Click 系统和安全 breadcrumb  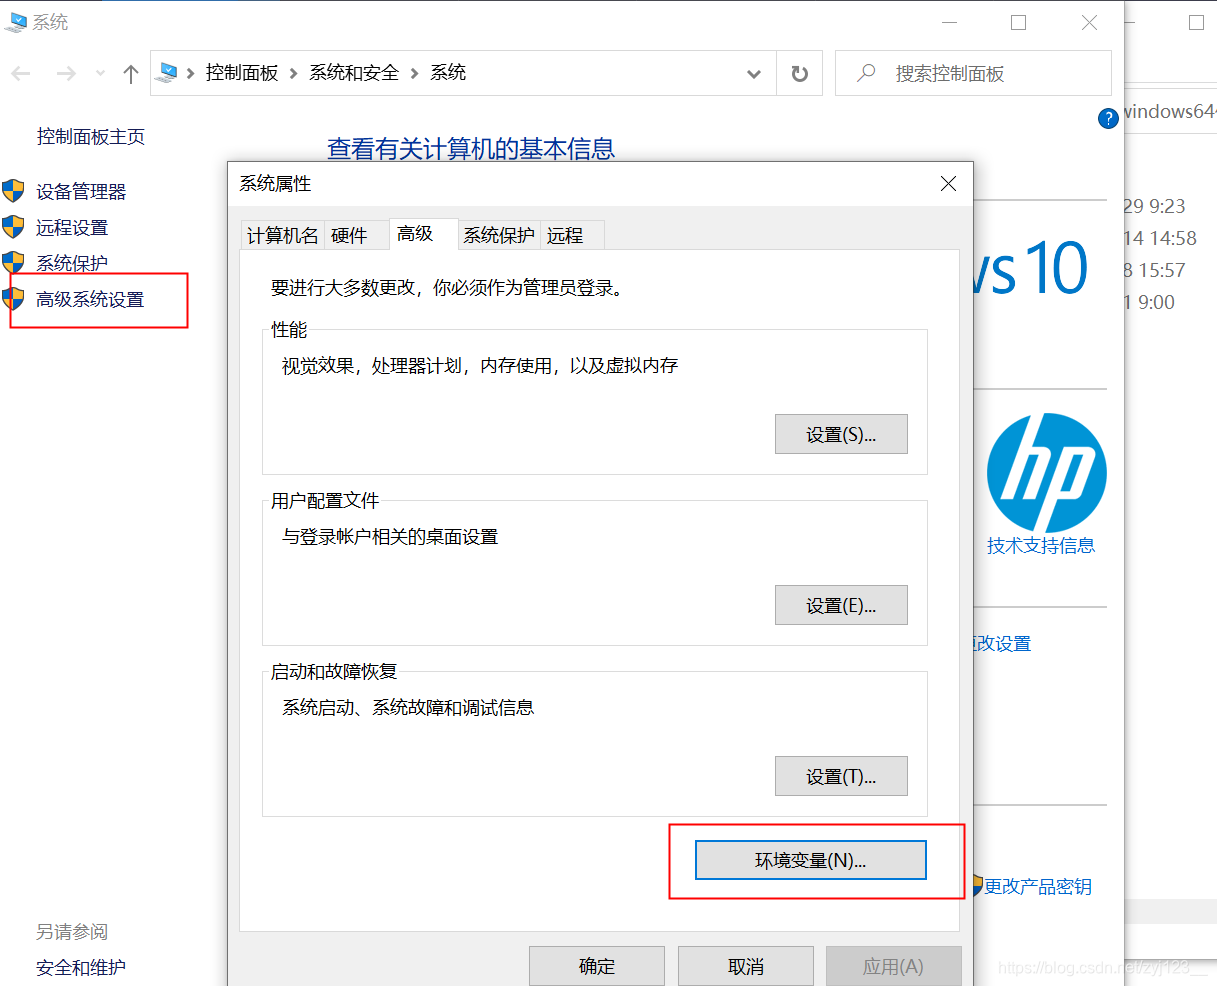354,72
